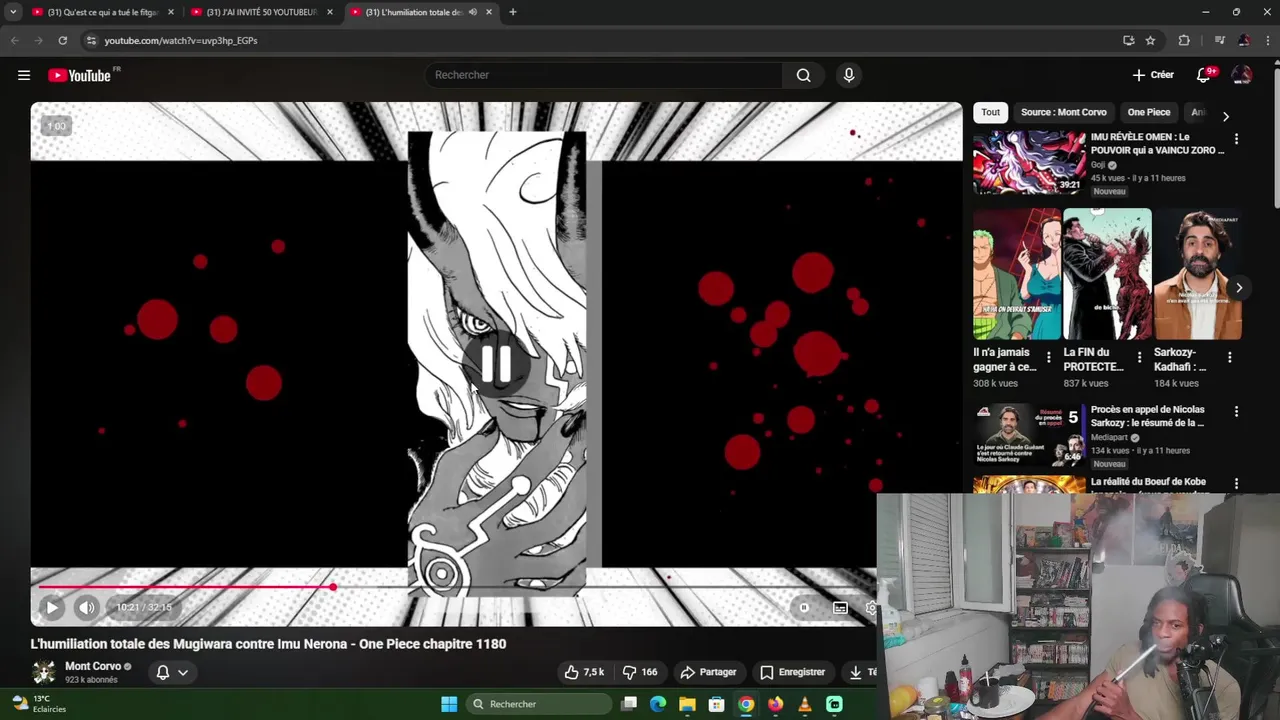Open YouTube notifications bell with 9+ badge
Screen dimensions: 1280x720
[1203, 75]
